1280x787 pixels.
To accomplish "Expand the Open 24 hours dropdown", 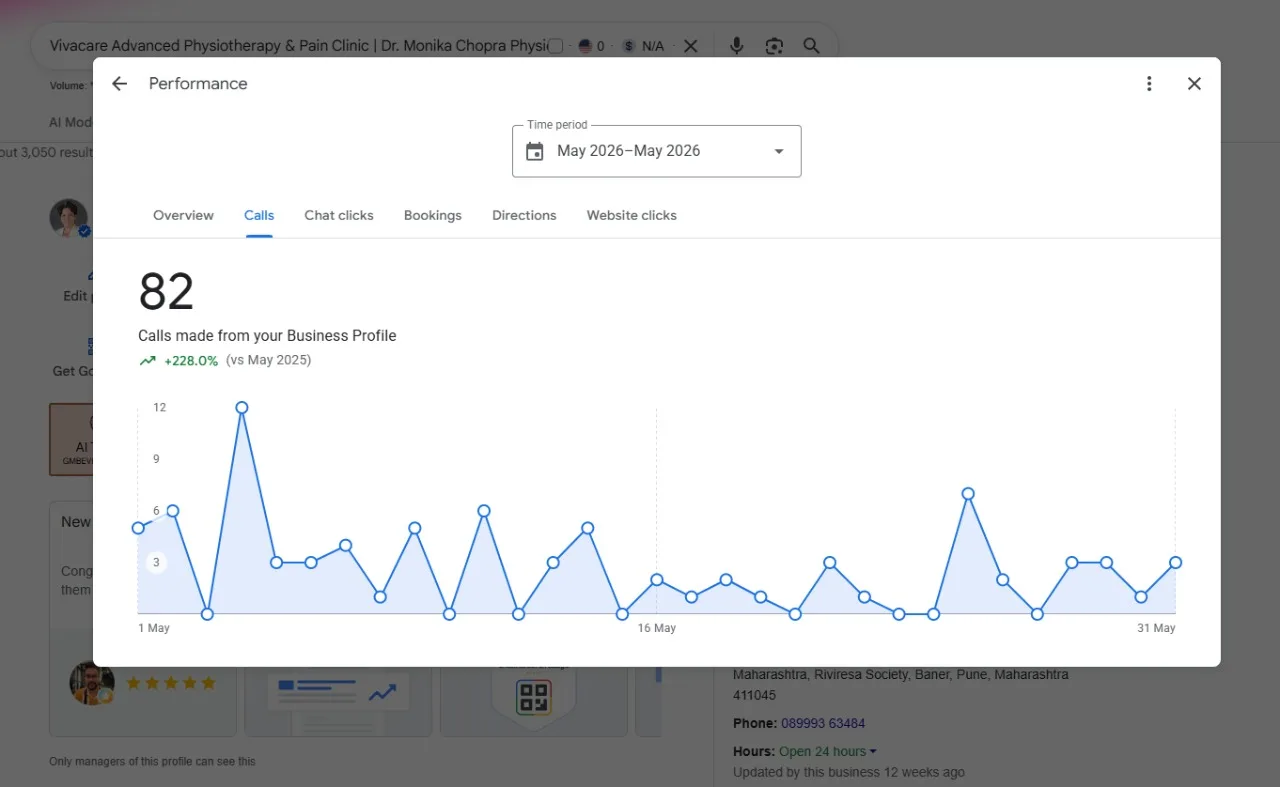I will pos(873,752).
